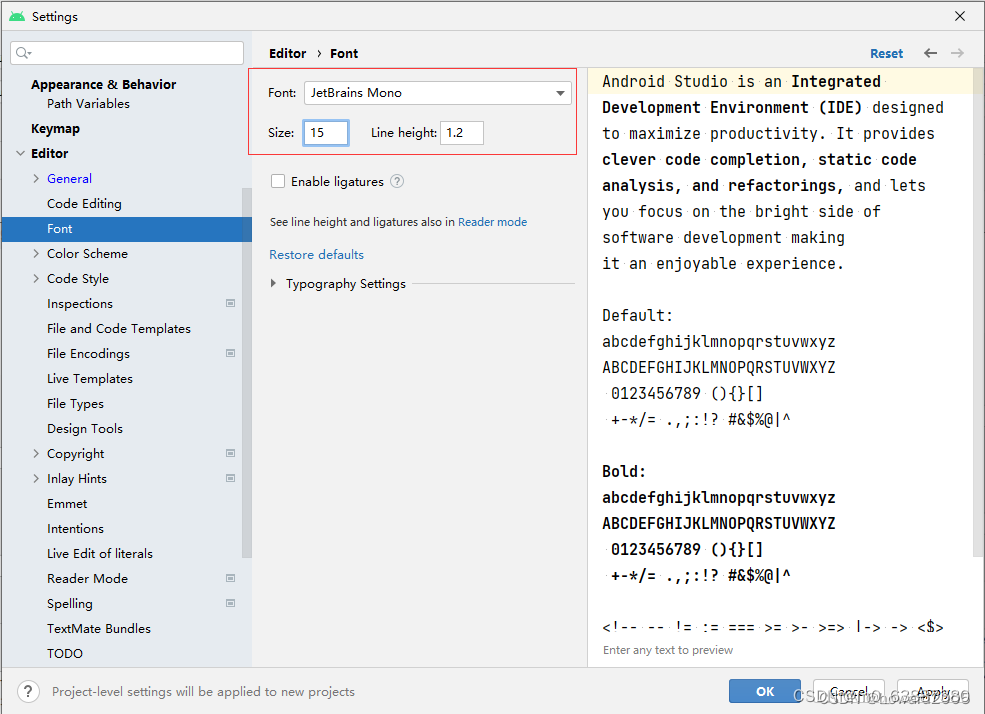Click project-level icon beside Spelling

tap(231, 603)
